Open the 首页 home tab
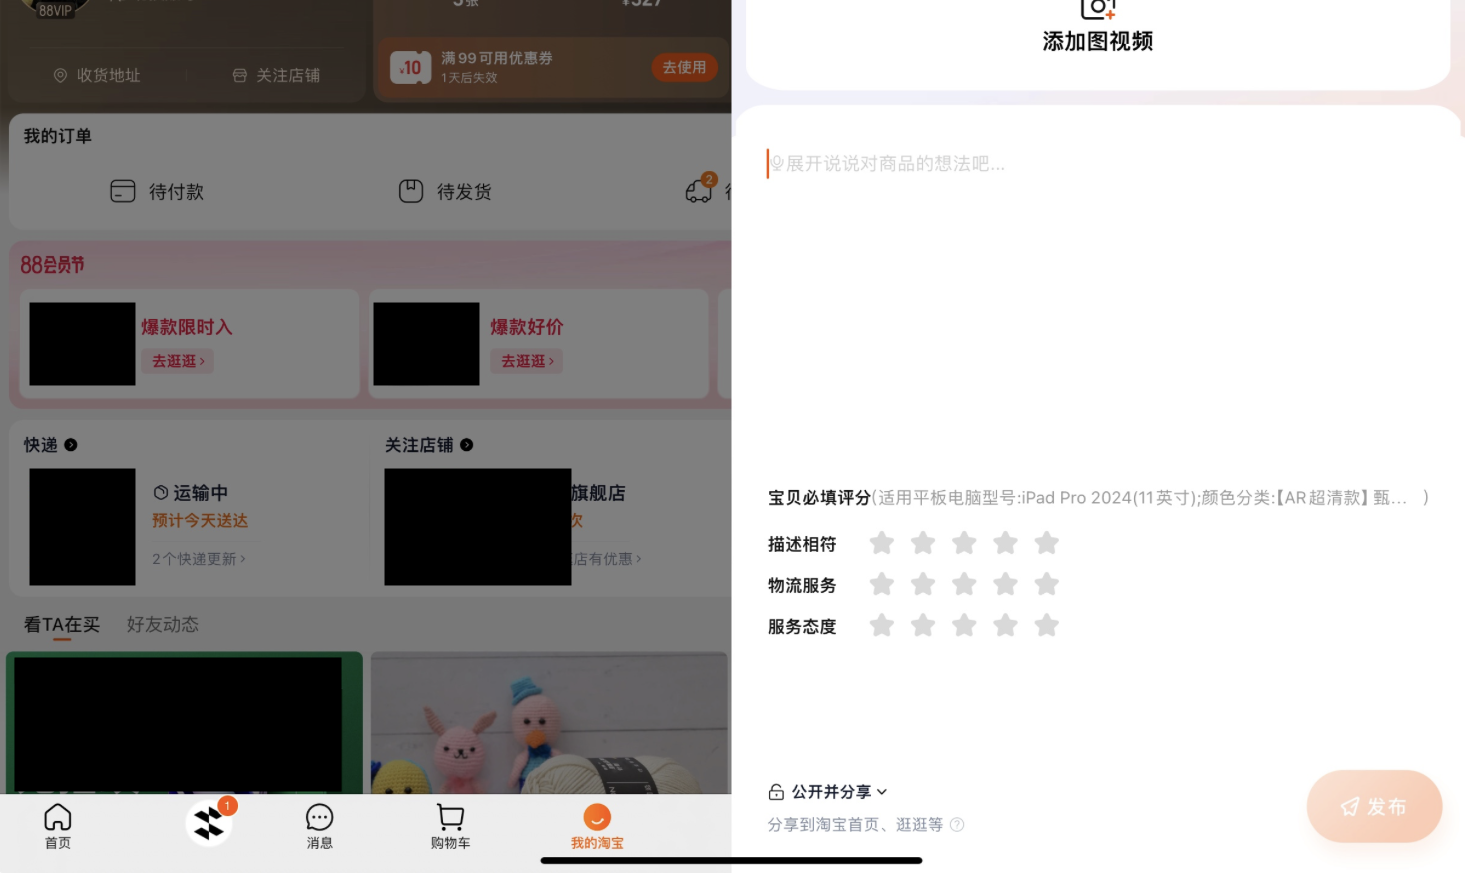This screenshot has height=874, width=1472. coord(58,827)
